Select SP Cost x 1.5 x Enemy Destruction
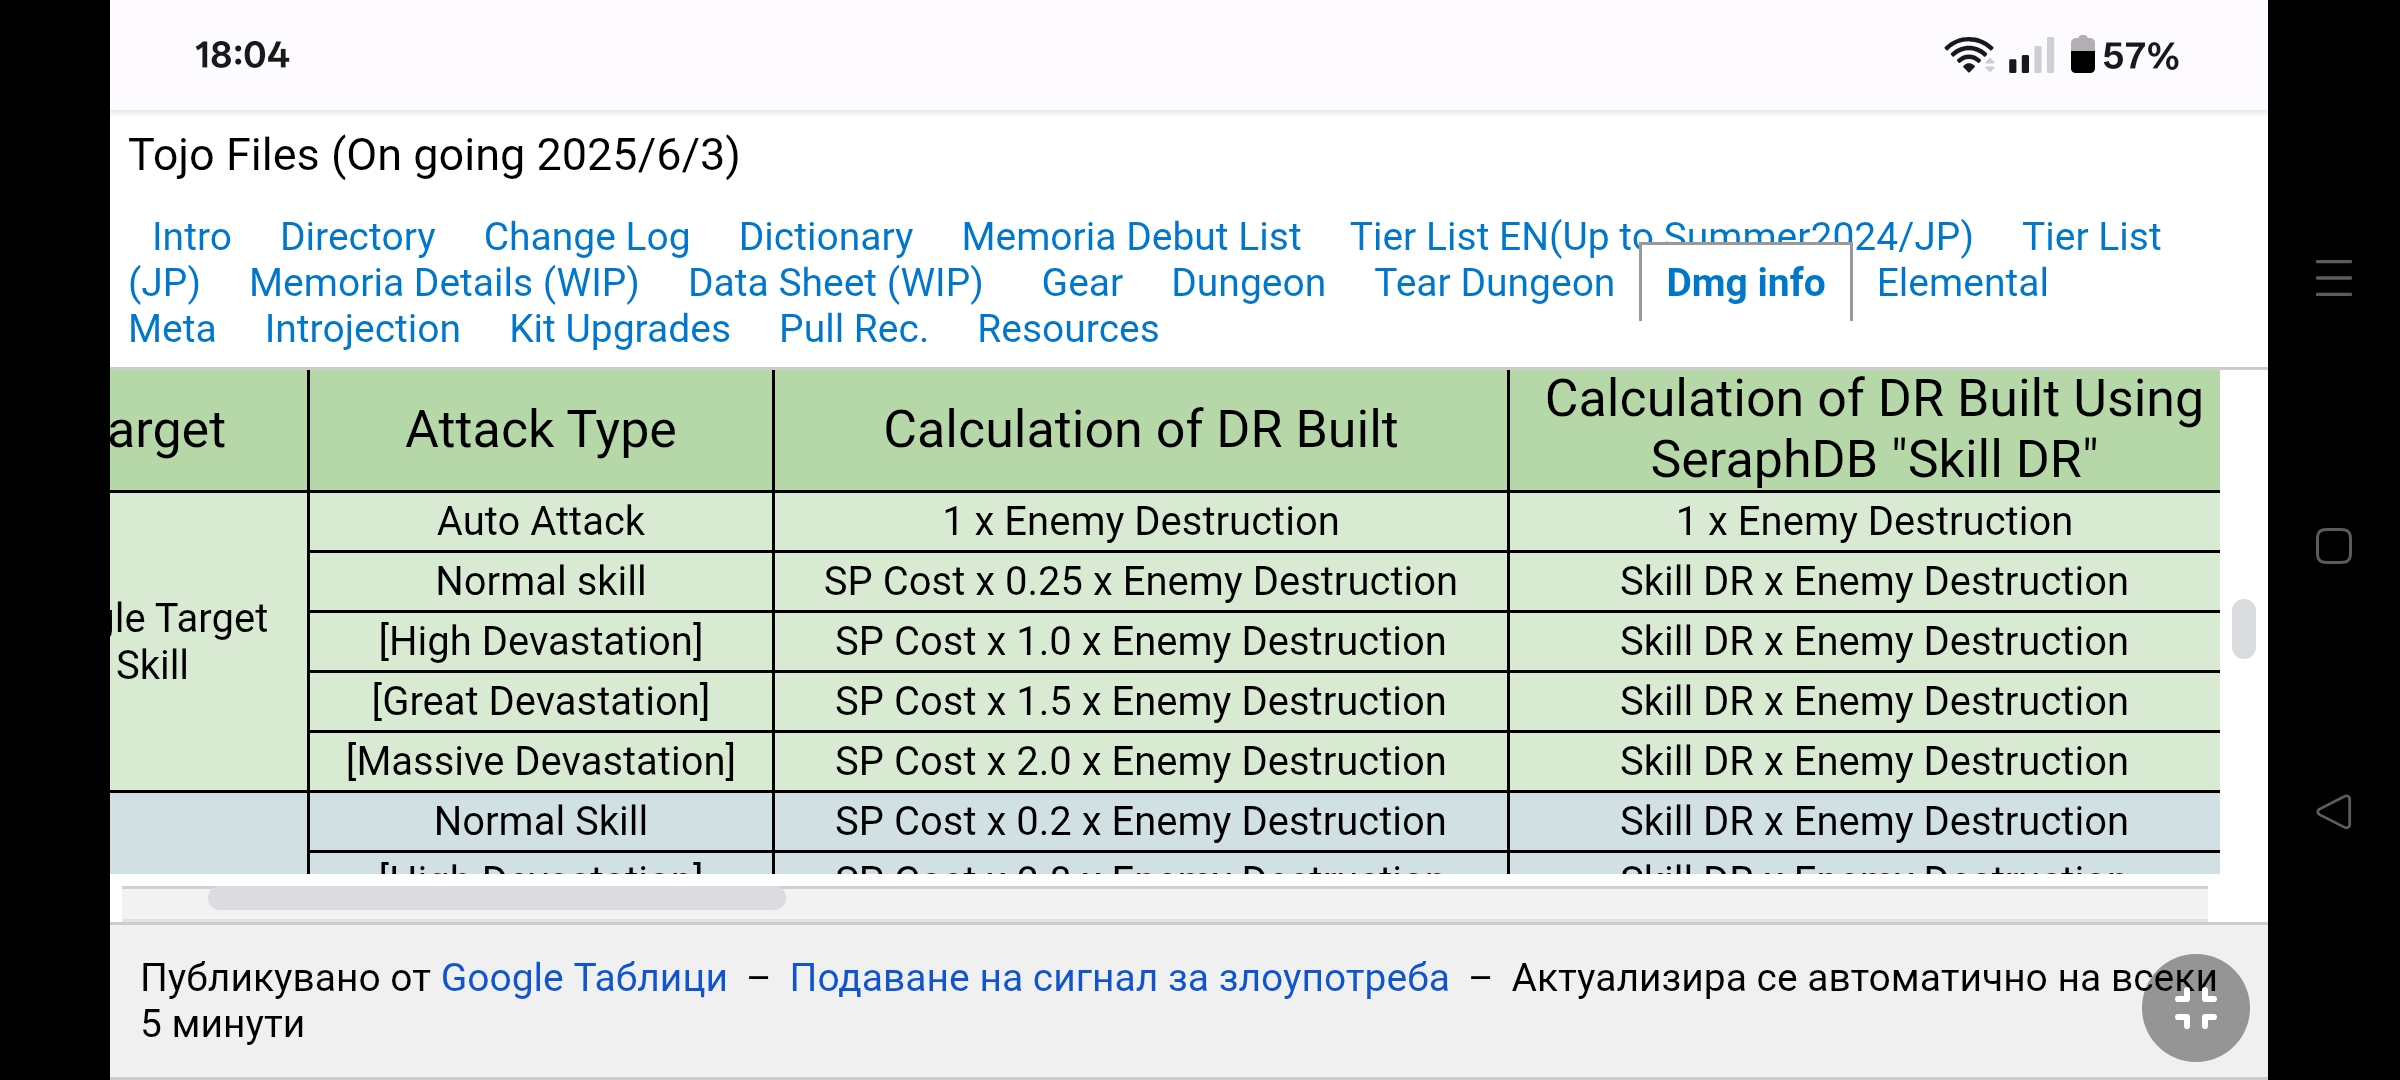 click(x=1140, y=701)
